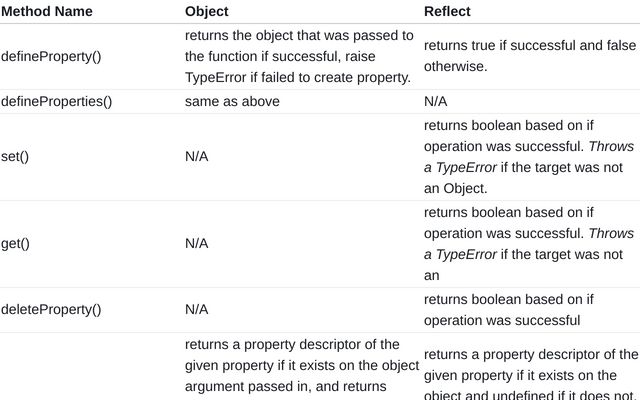Image resolution: width=640 pixels, height=400 pixels.
Task: Click N/A in the set() Object cell
Action: 197,157
